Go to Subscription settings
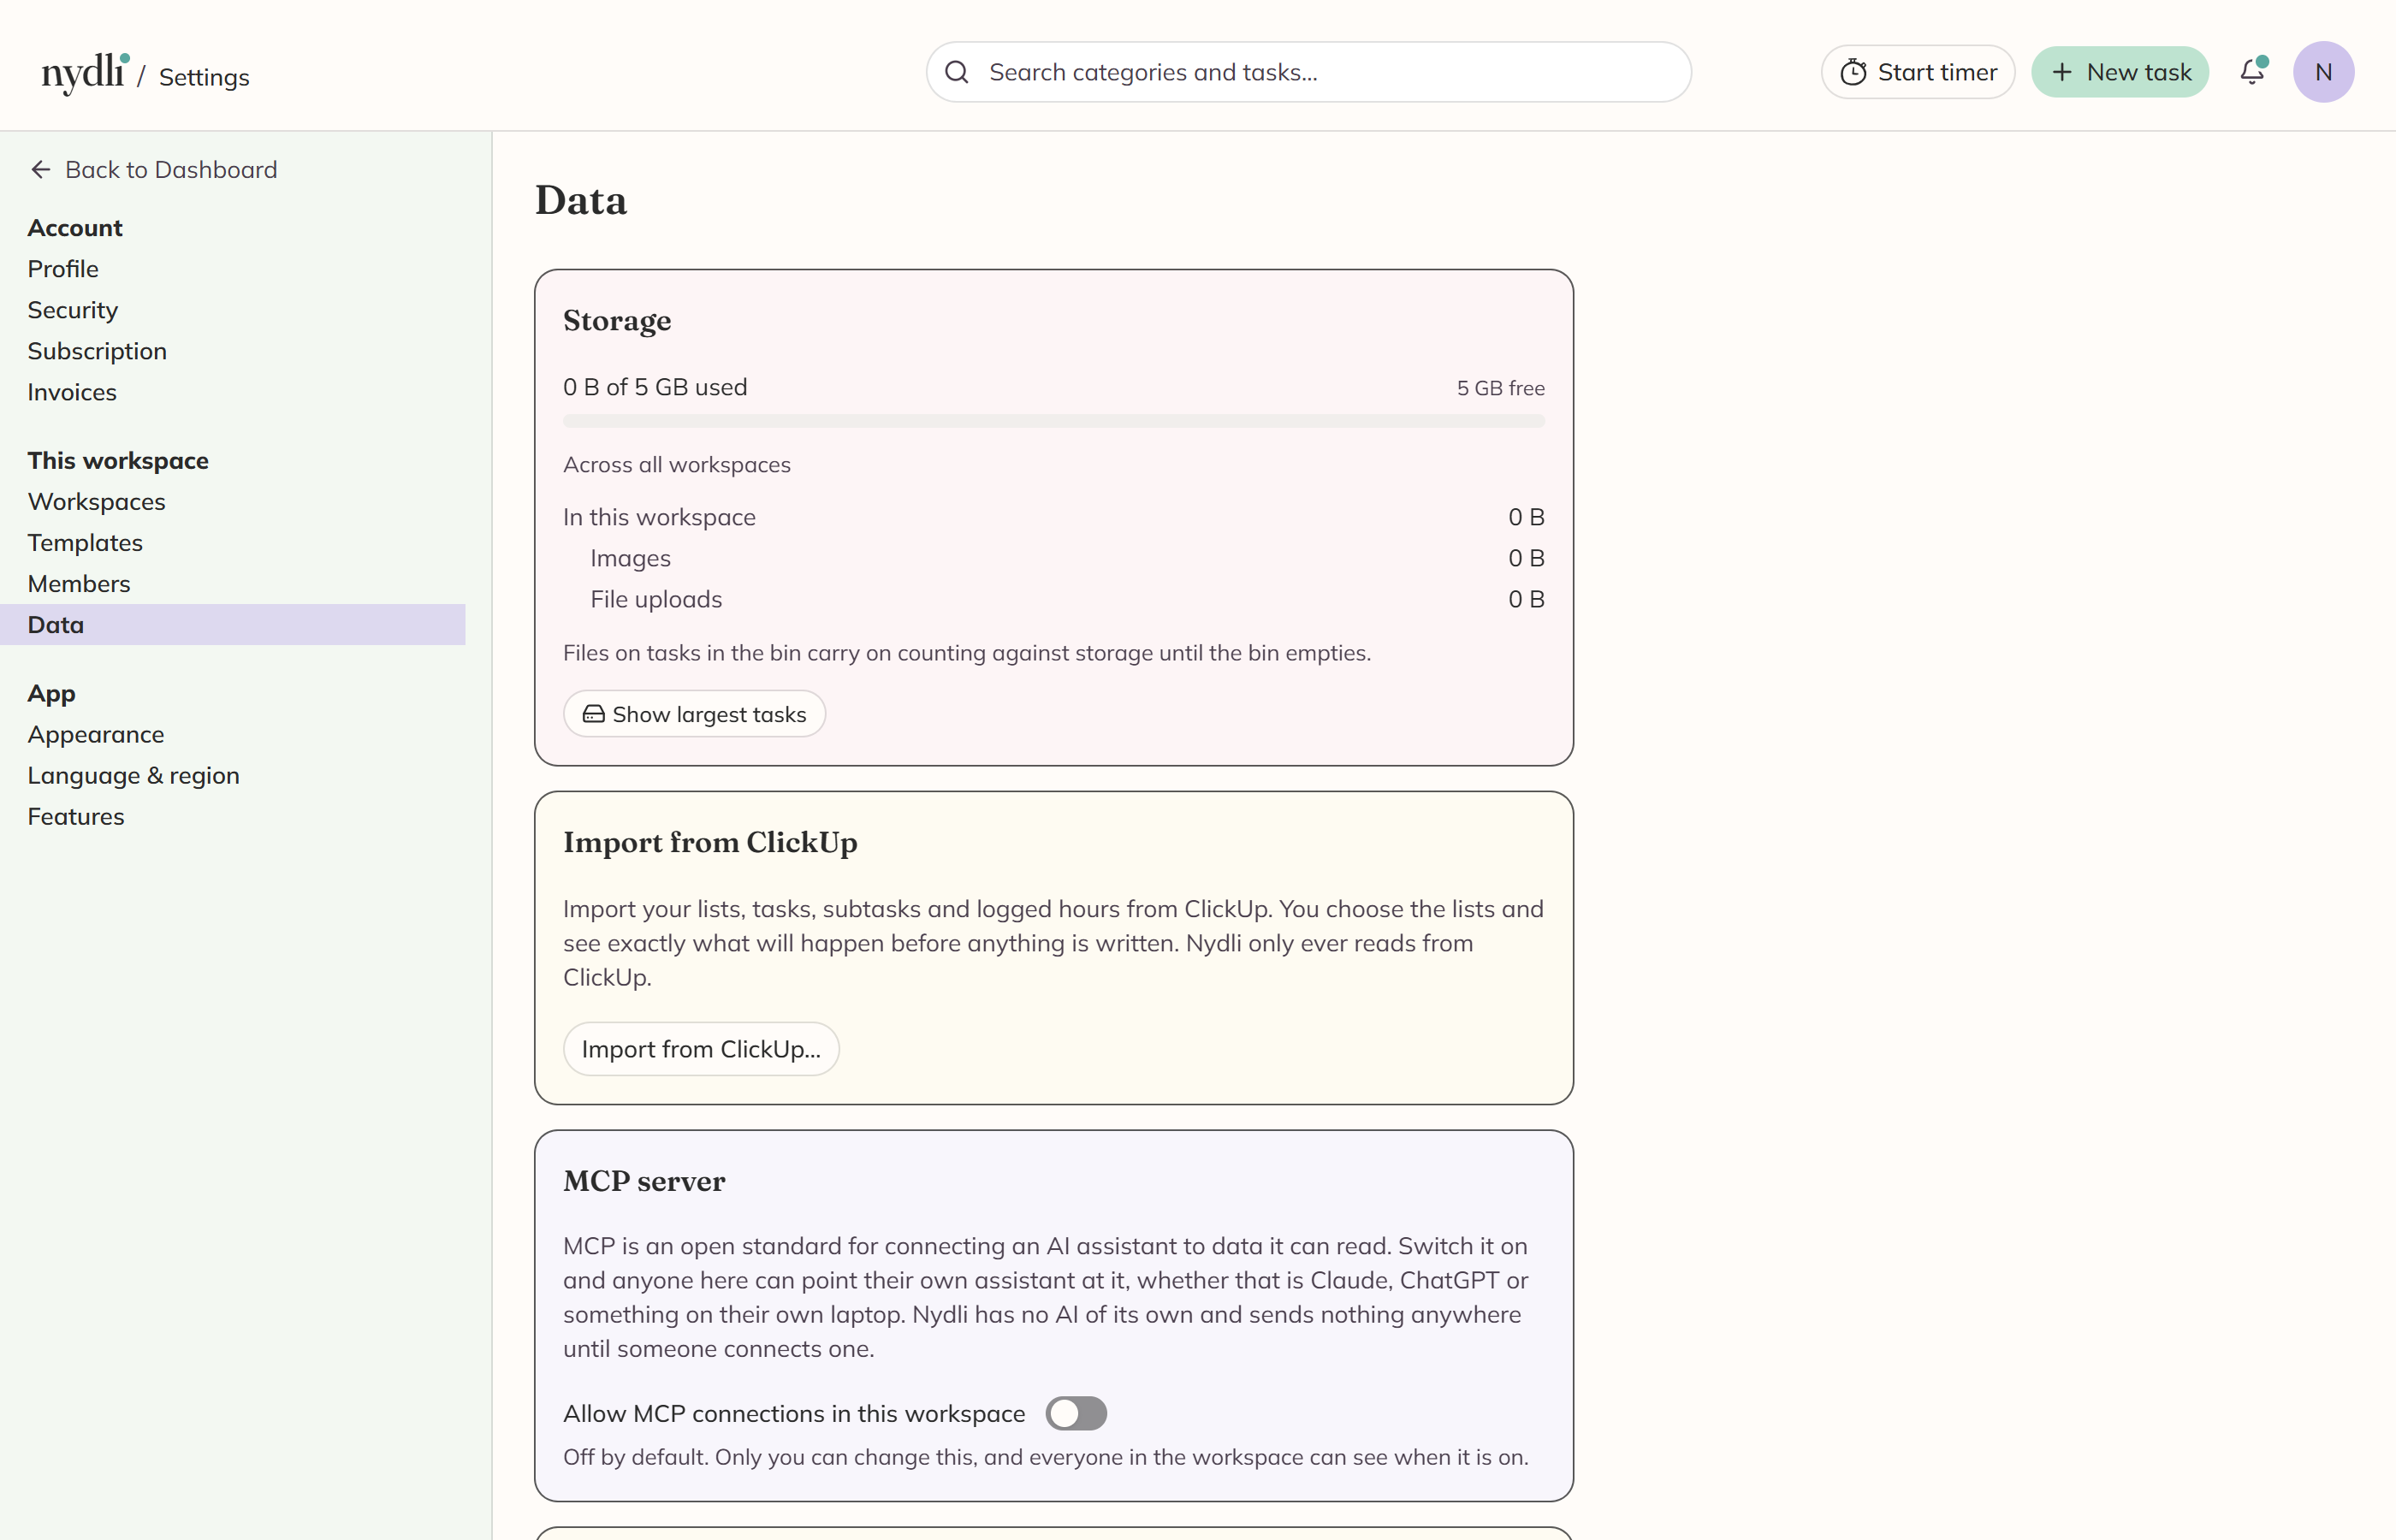 click(x=97, y=351)
